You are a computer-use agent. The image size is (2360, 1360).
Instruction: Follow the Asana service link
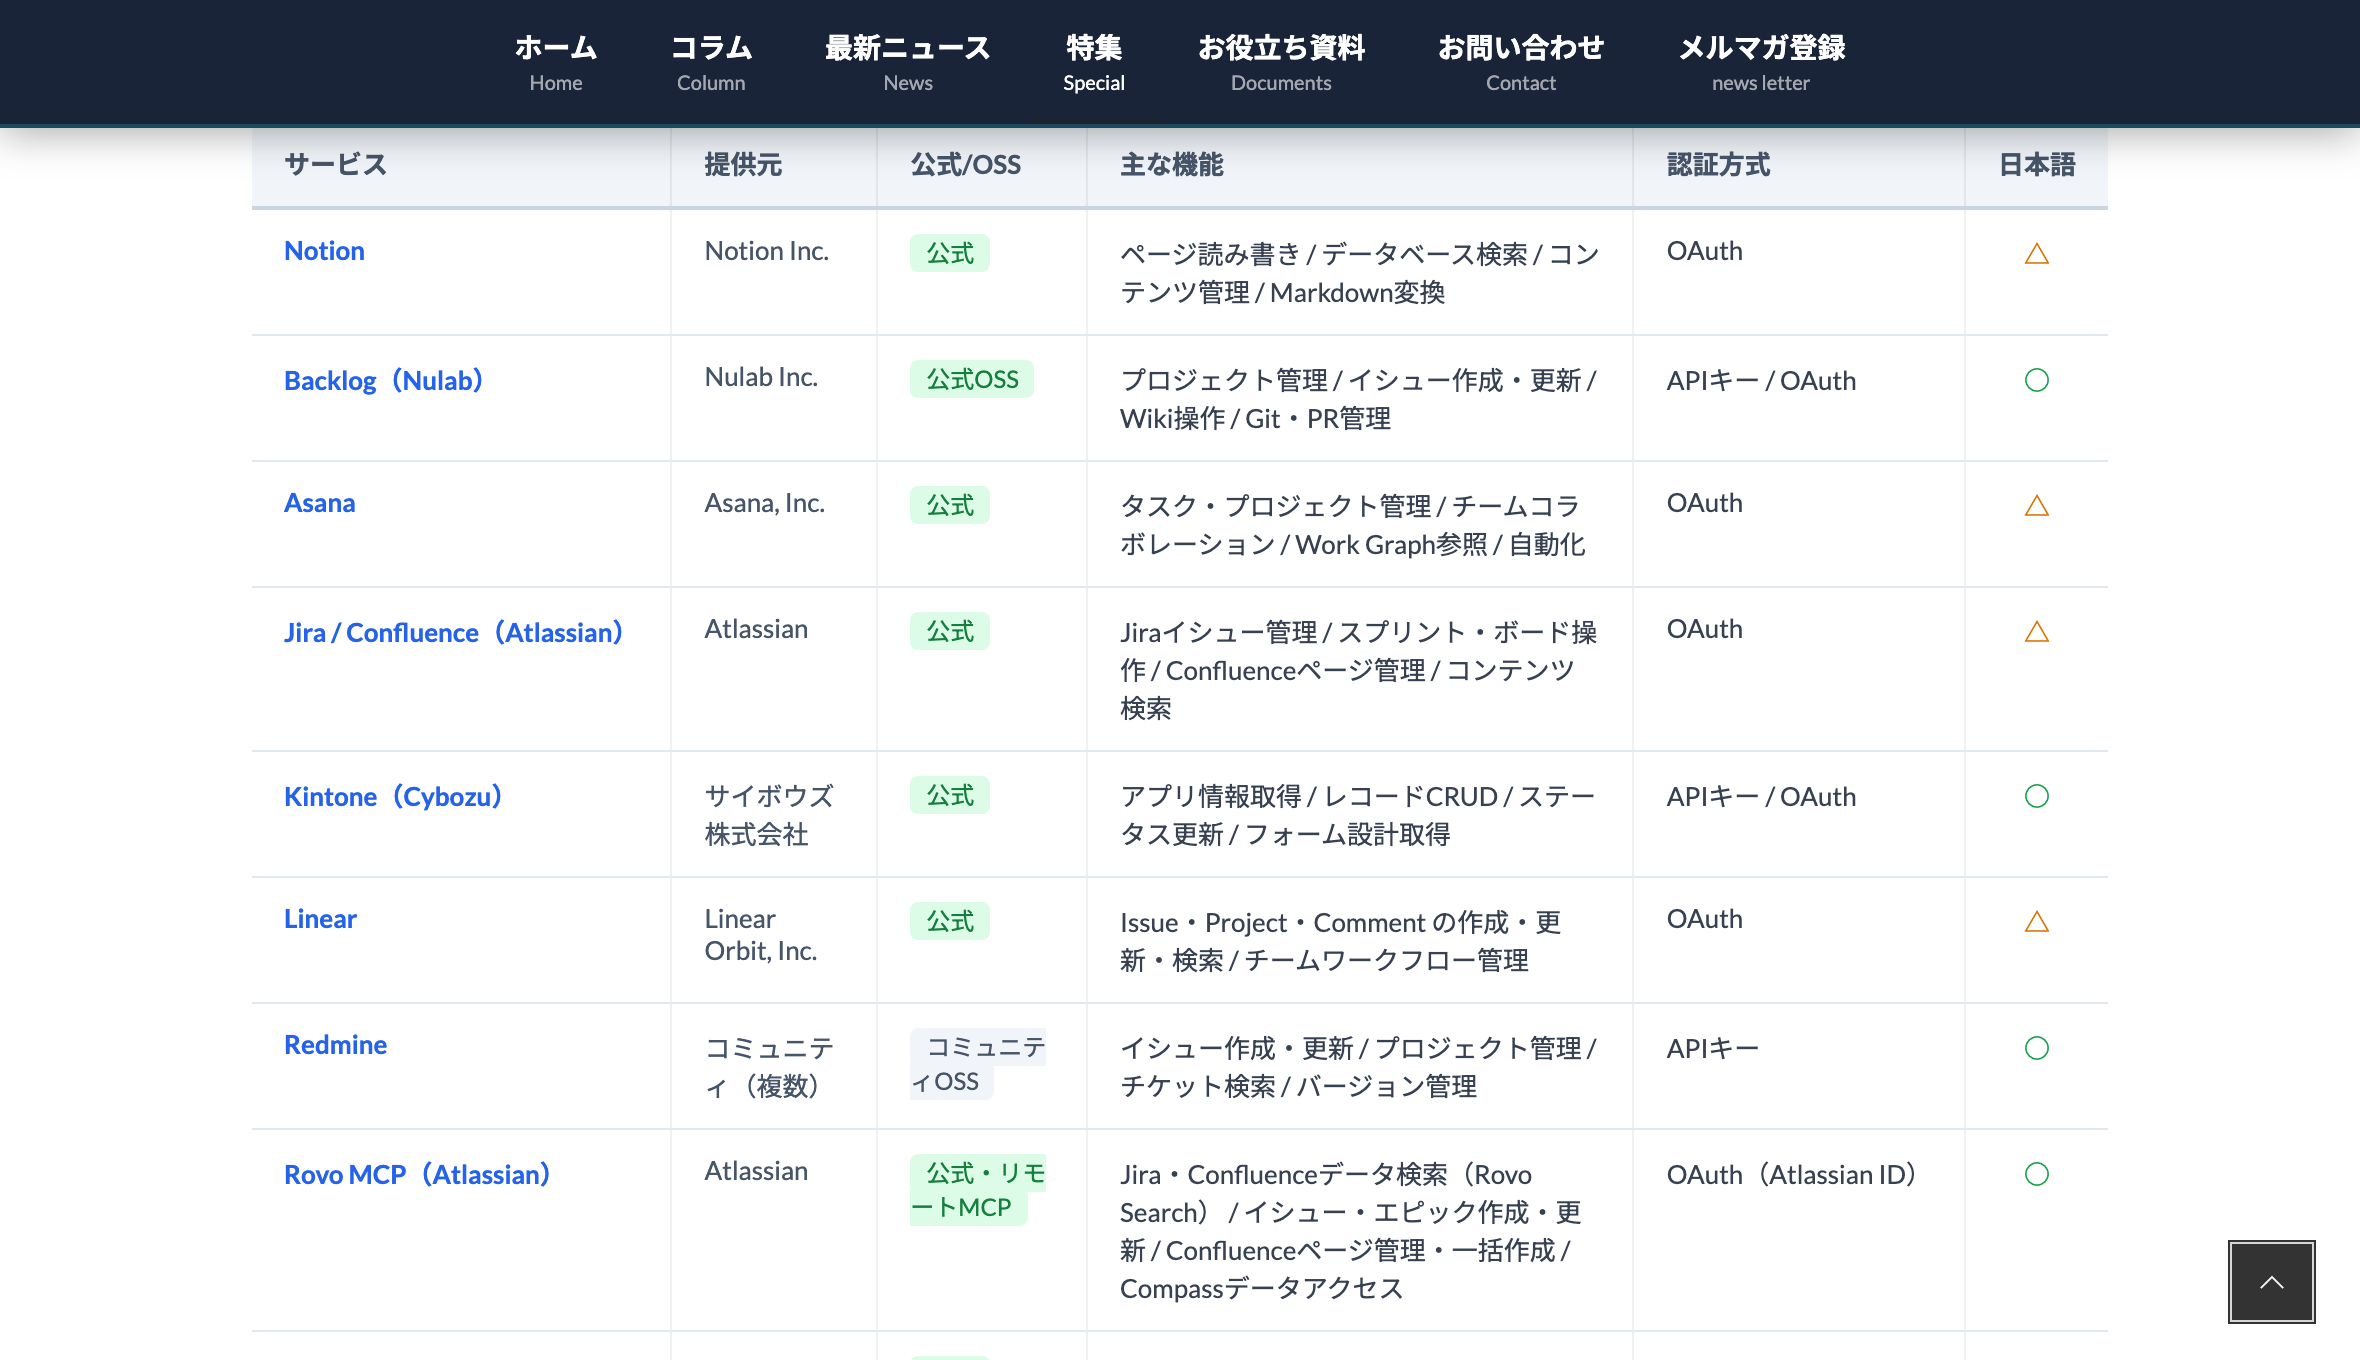coord(320,503)
